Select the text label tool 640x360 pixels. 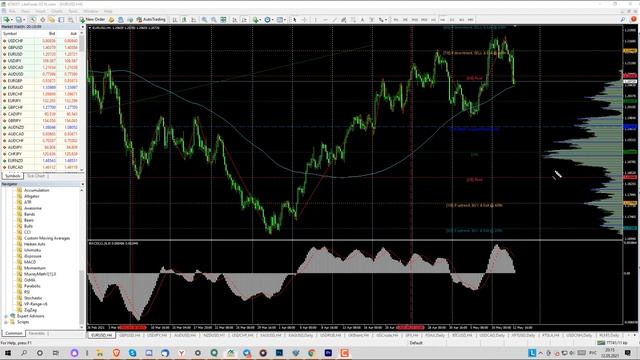click(371, 19)
